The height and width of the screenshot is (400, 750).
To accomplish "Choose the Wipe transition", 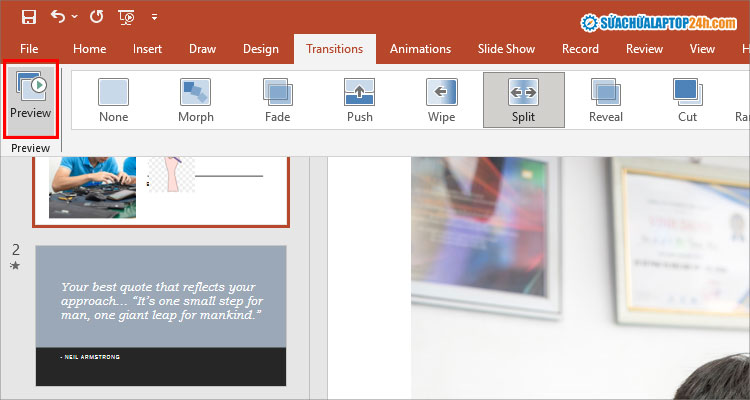I will [441, 100].
